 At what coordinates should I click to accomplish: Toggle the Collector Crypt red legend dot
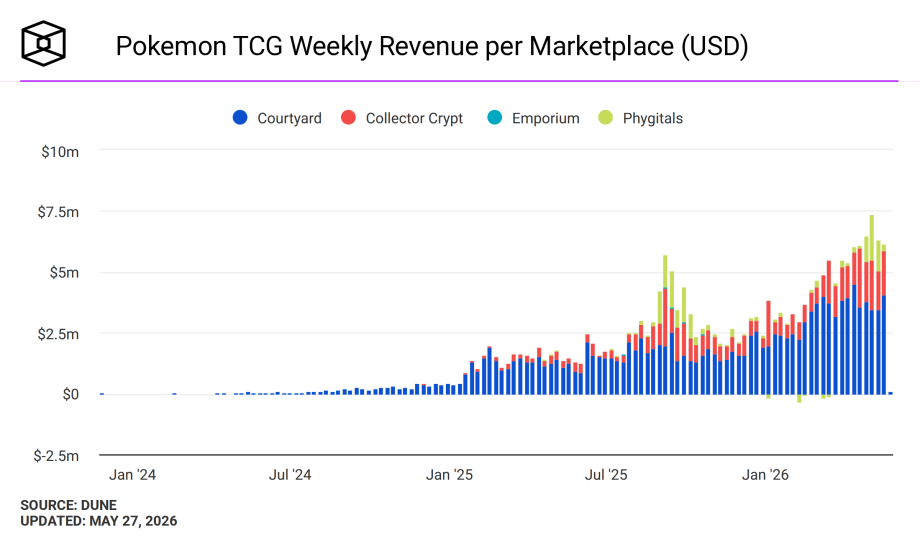(348, 117)
